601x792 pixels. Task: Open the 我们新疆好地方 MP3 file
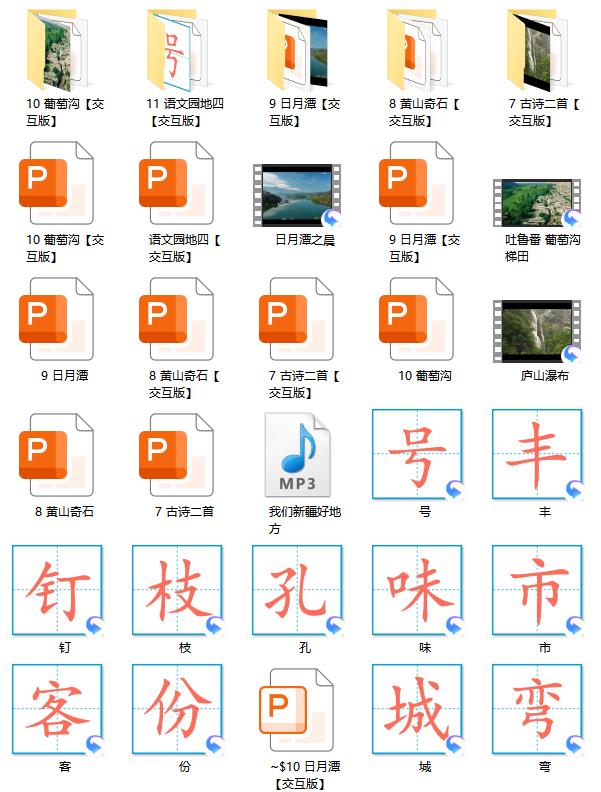pyautogui.click(x=296, y=455)
